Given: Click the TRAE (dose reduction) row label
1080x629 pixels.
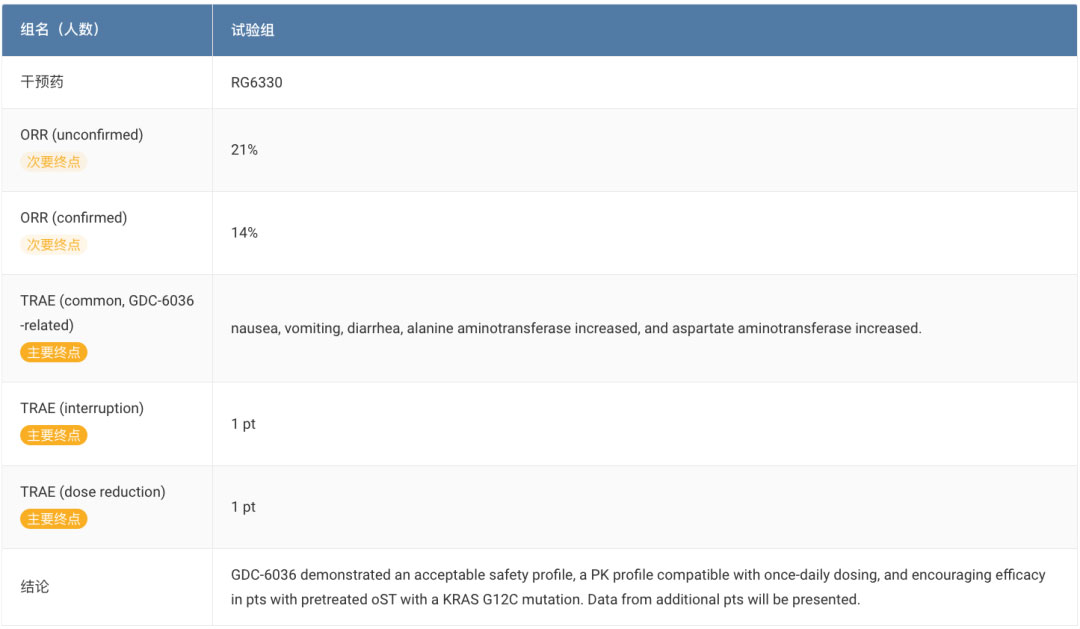Looking at the screenshot, I should tap(93, 492).
